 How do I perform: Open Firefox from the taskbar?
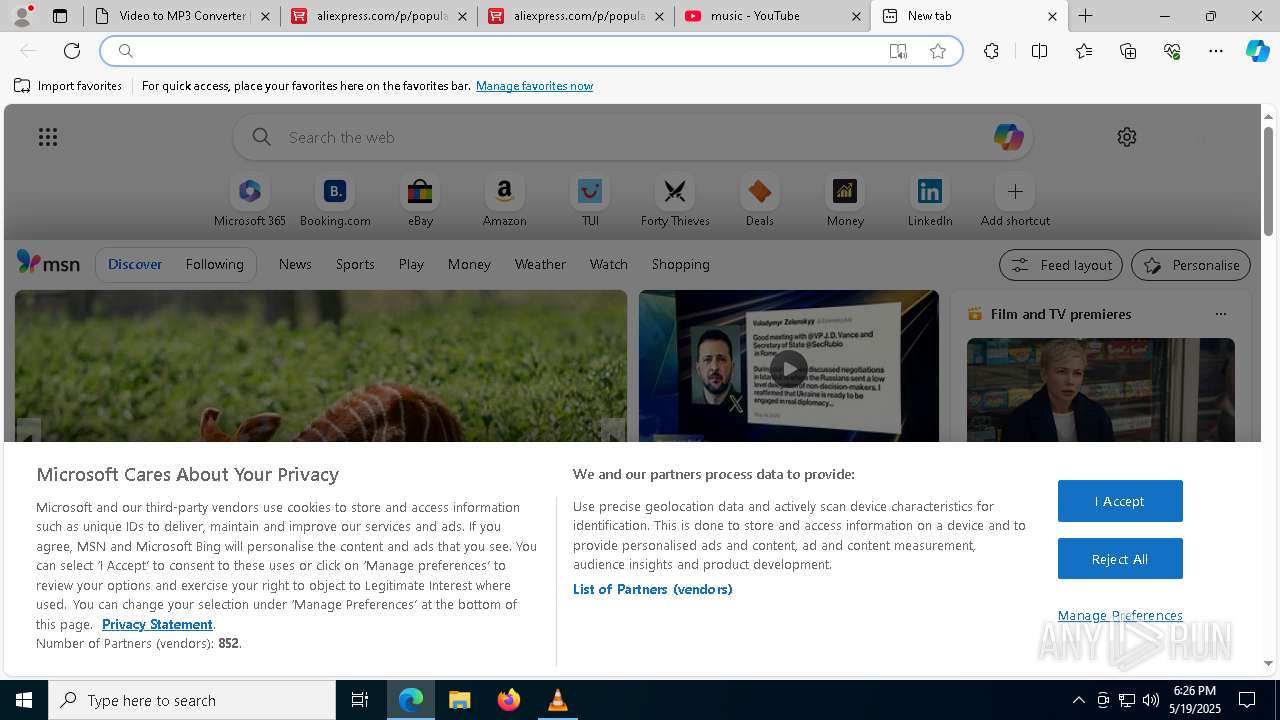tap(508, 700)
